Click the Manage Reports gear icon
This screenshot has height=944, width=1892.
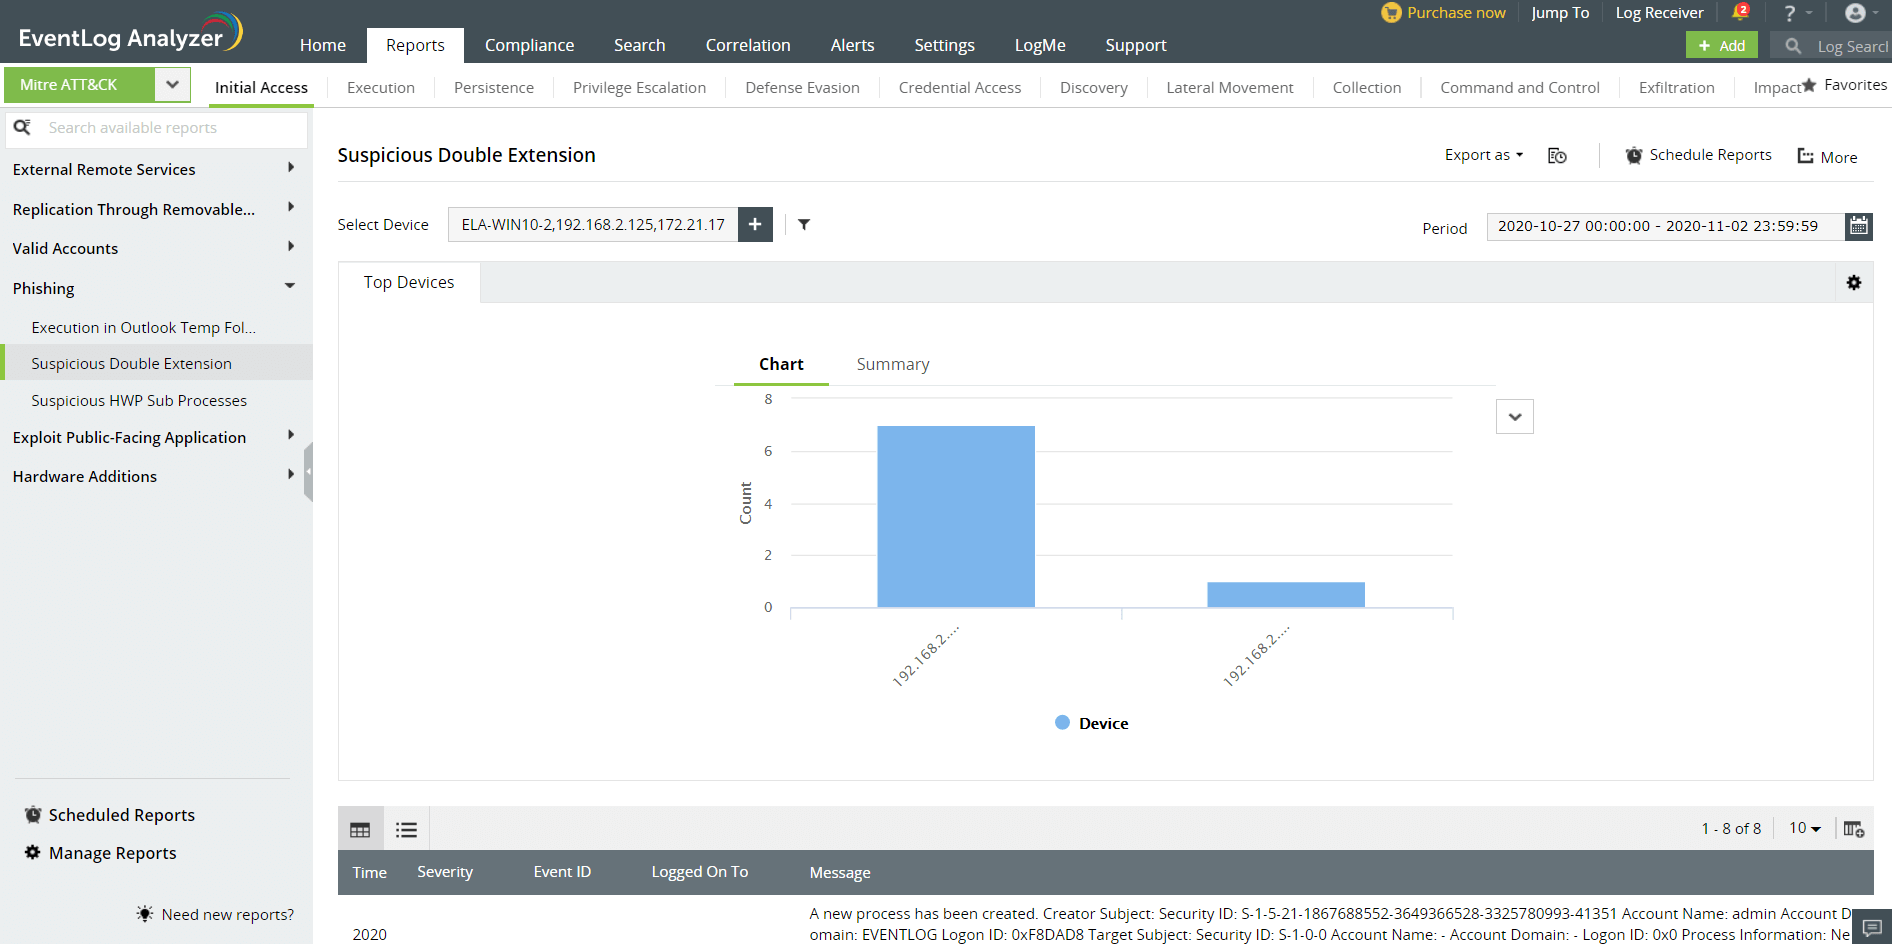[x=33, y=852]
